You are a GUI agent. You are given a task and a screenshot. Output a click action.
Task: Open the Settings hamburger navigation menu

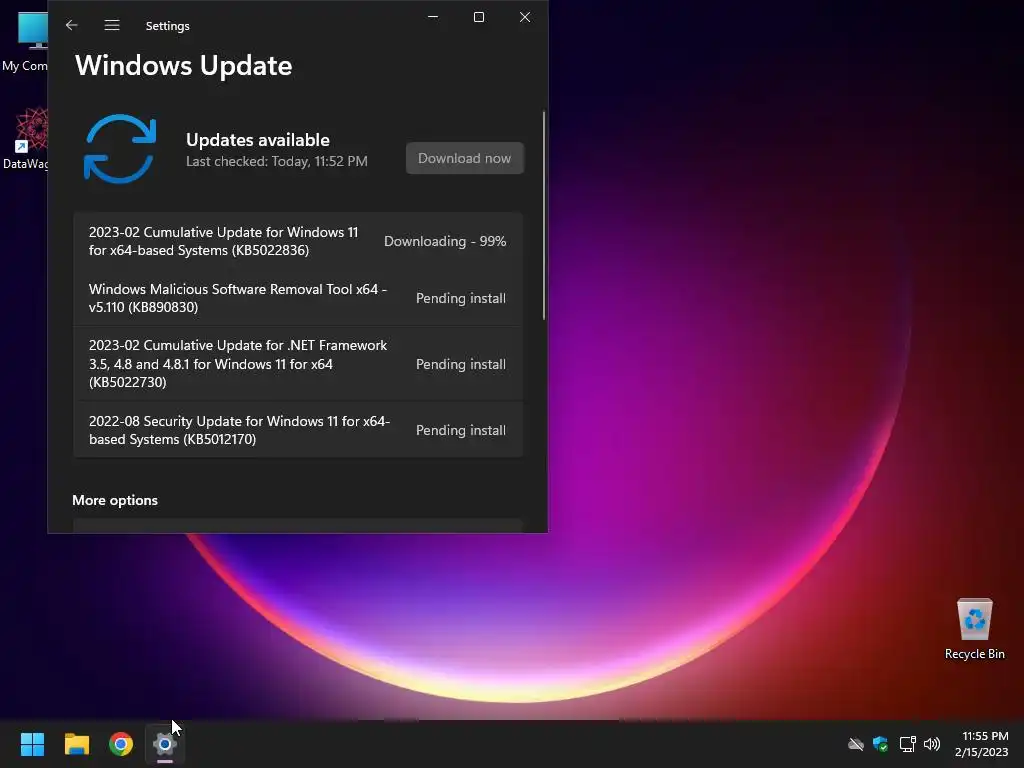coord(112,25)
